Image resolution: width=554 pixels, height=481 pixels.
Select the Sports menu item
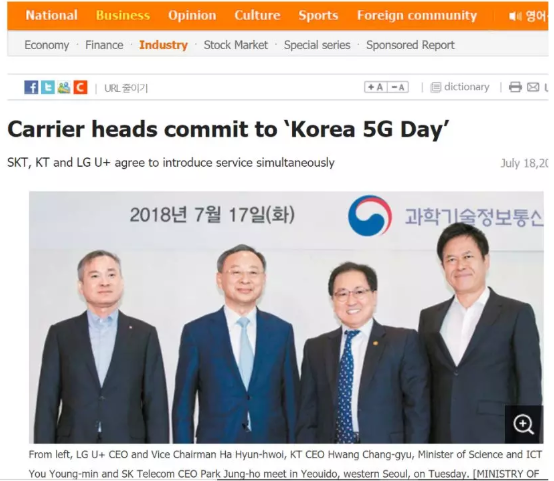(x=318, y=15)
